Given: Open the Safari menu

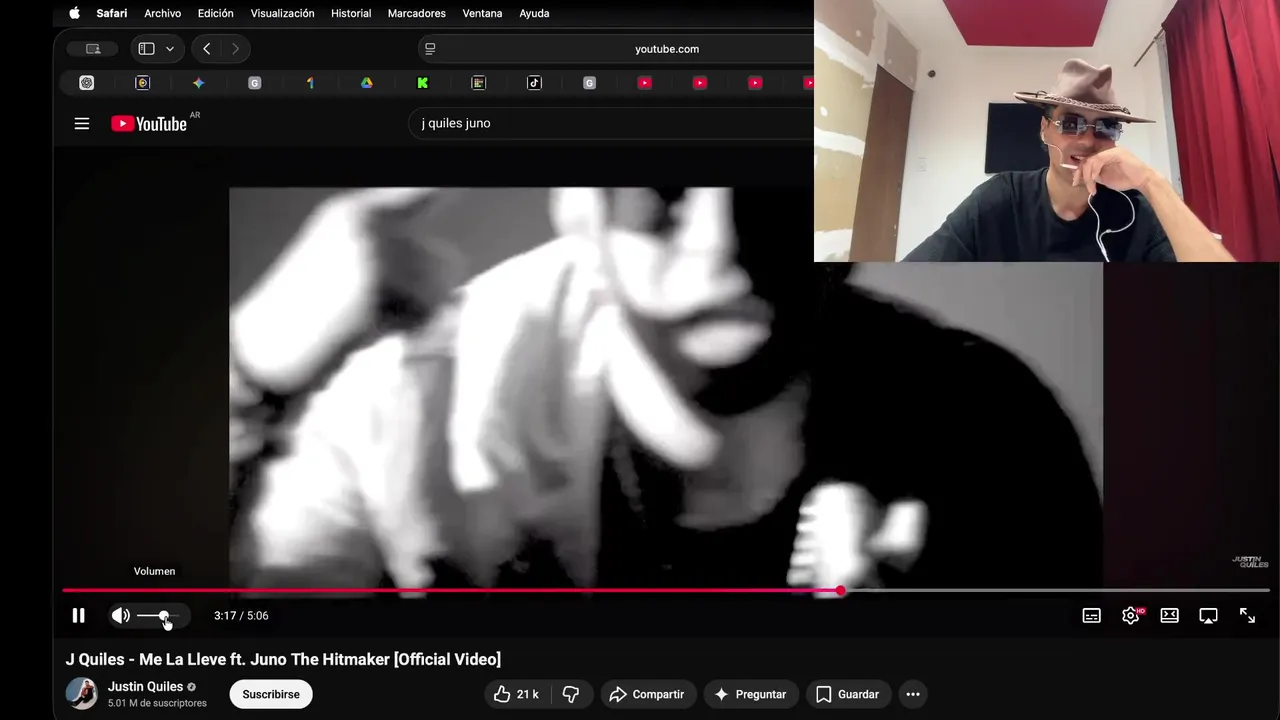Looking at the screenshot, I should [112, 13].
